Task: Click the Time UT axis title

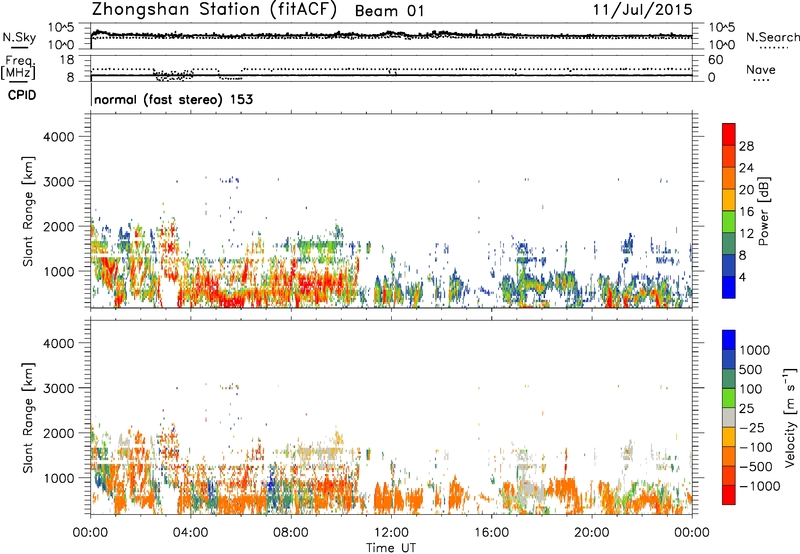Action: point(391,548)
